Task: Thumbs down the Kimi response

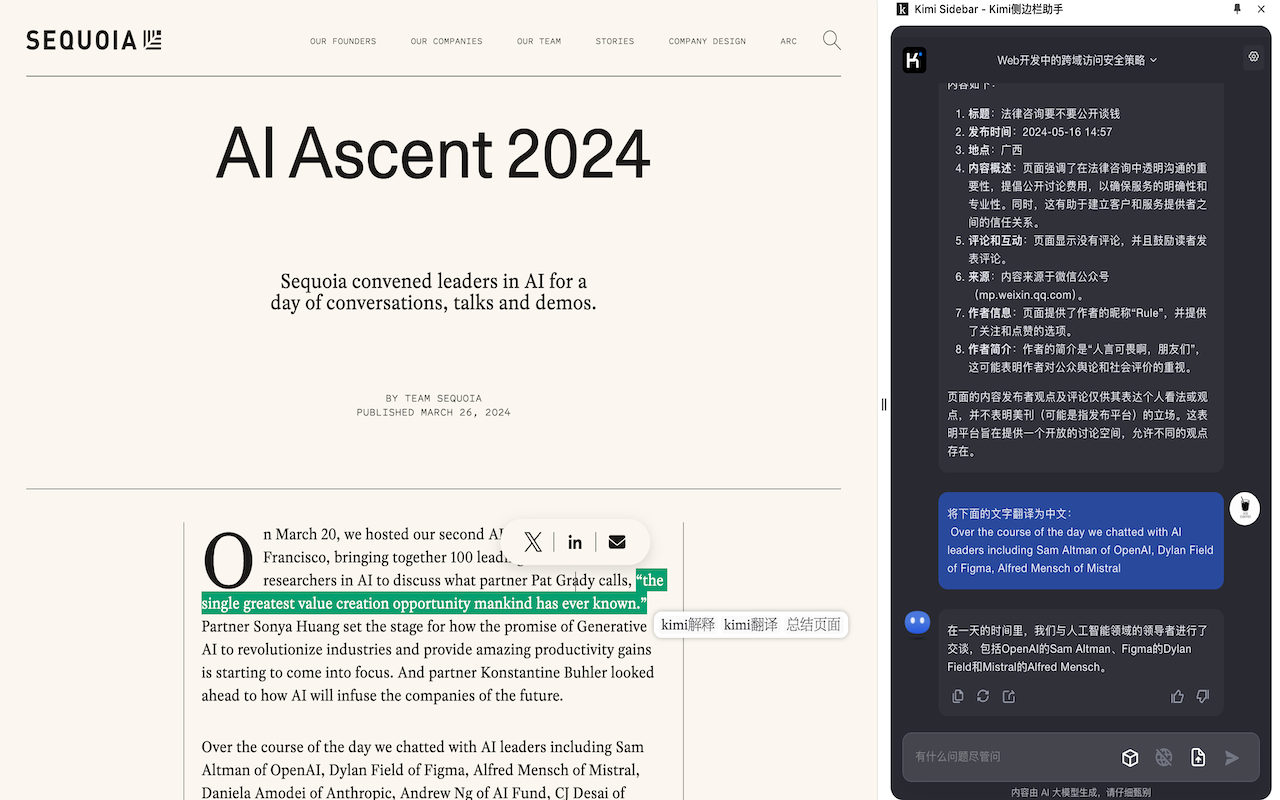Action: pos(1203,696)
